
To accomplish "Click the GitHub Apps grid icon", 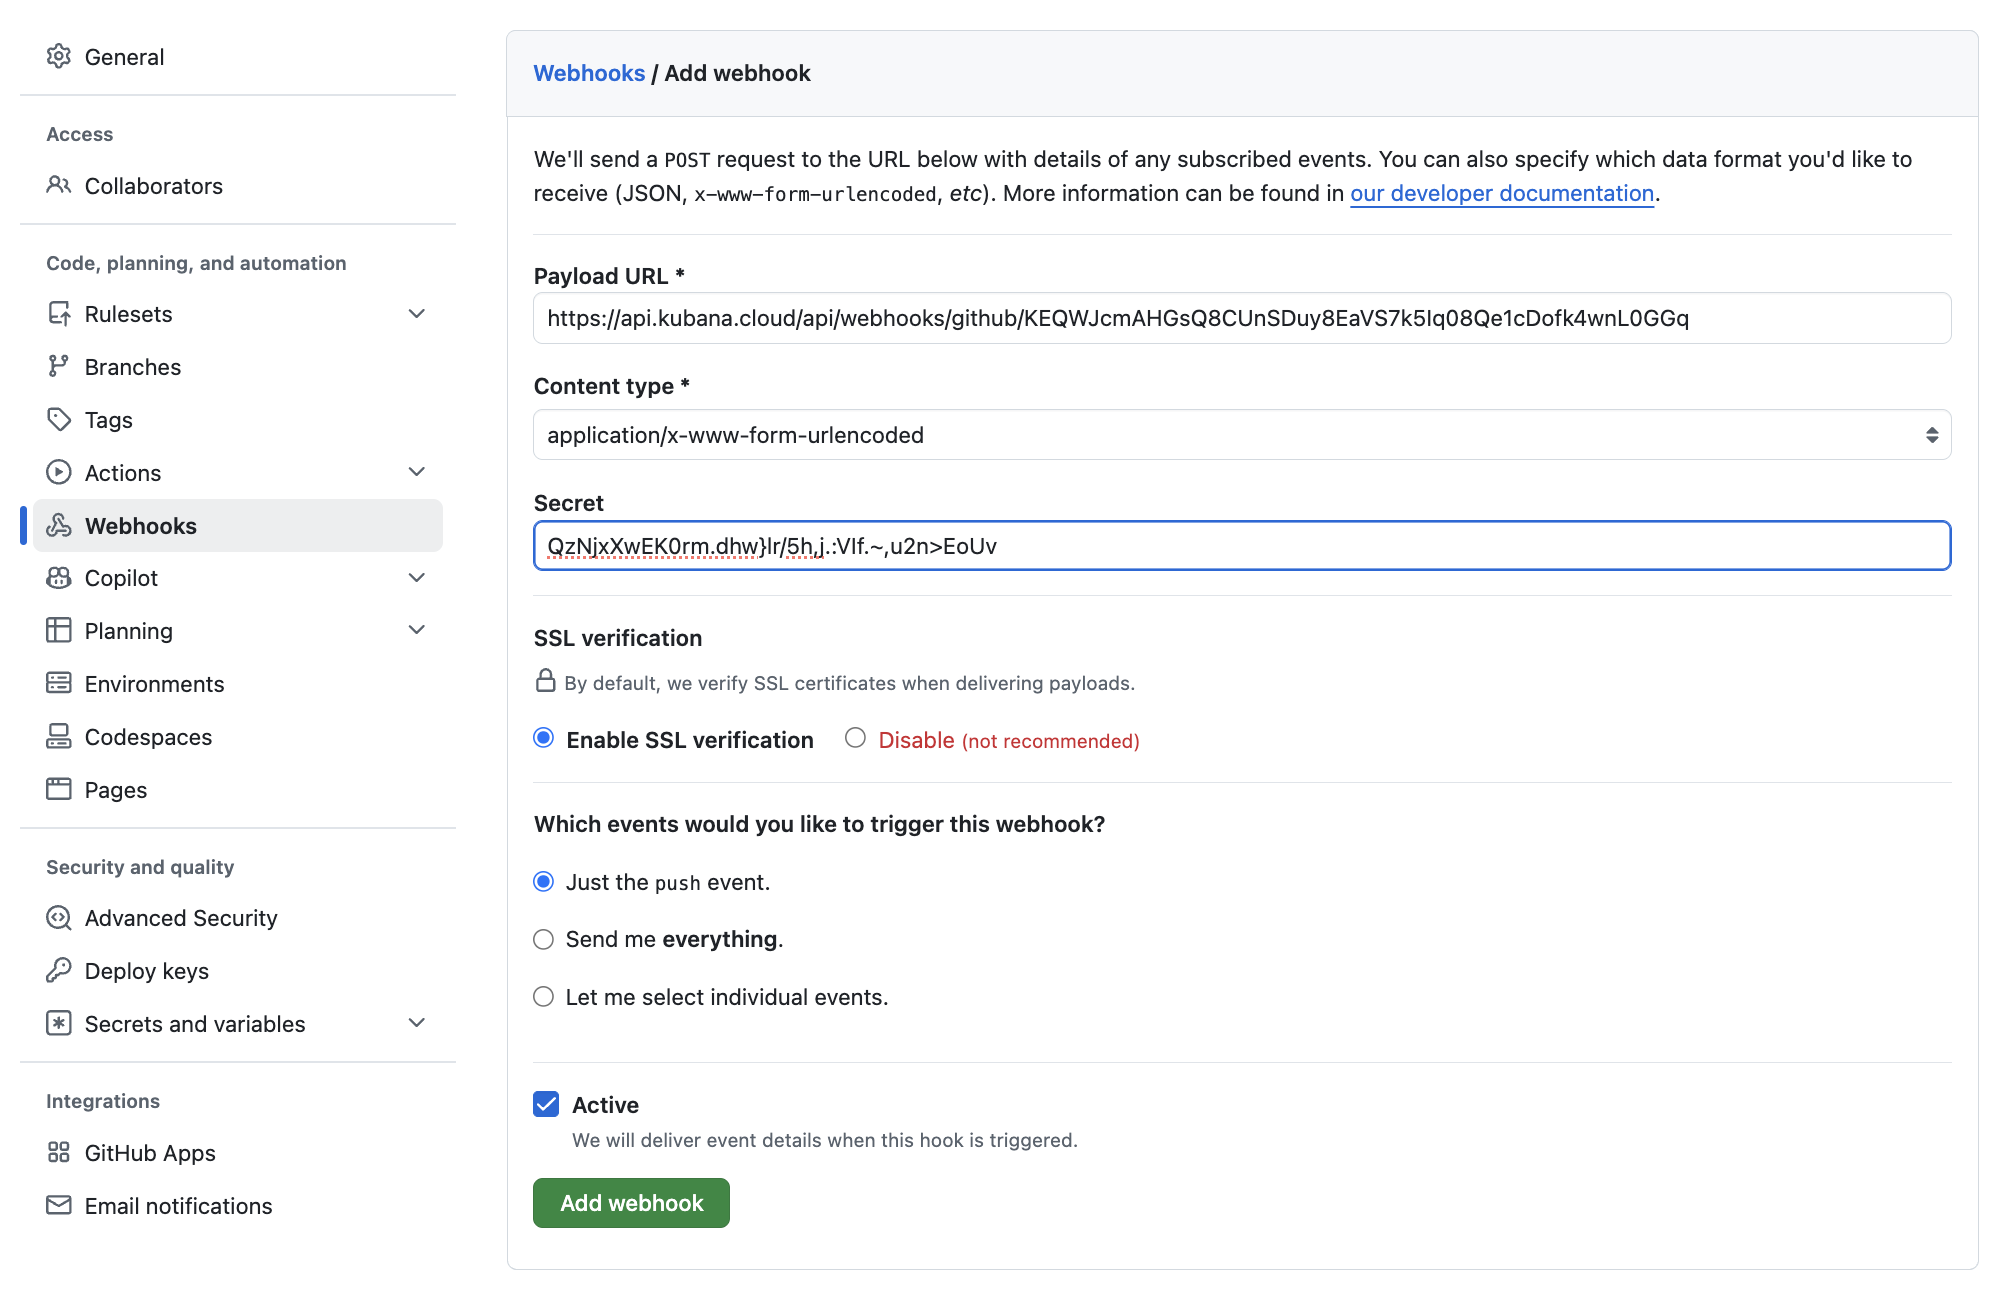I will click(x=59, y=1153).
